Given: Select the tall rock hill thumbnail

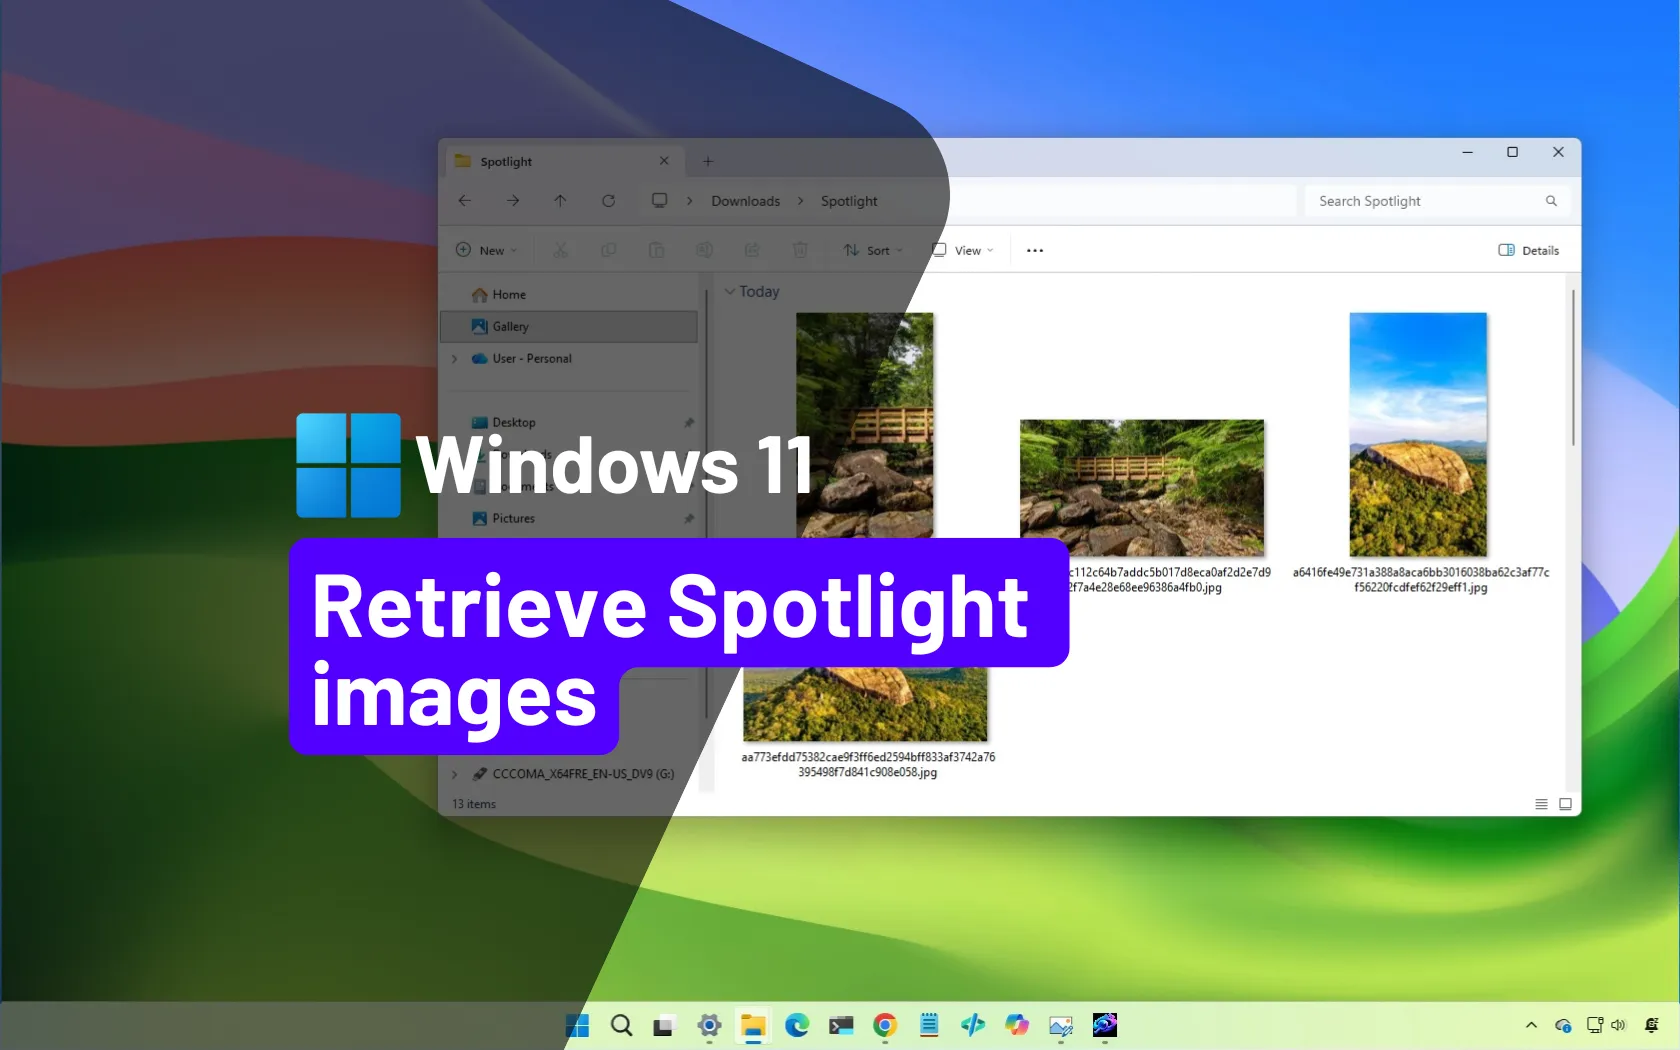Looking at the screenshot, I should 1418,435.
